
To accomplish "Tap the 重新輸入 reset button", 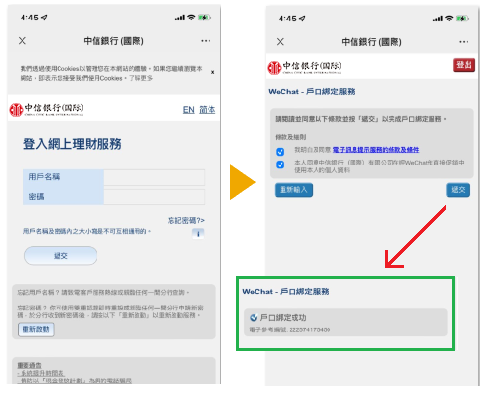I will pos(294,190).
